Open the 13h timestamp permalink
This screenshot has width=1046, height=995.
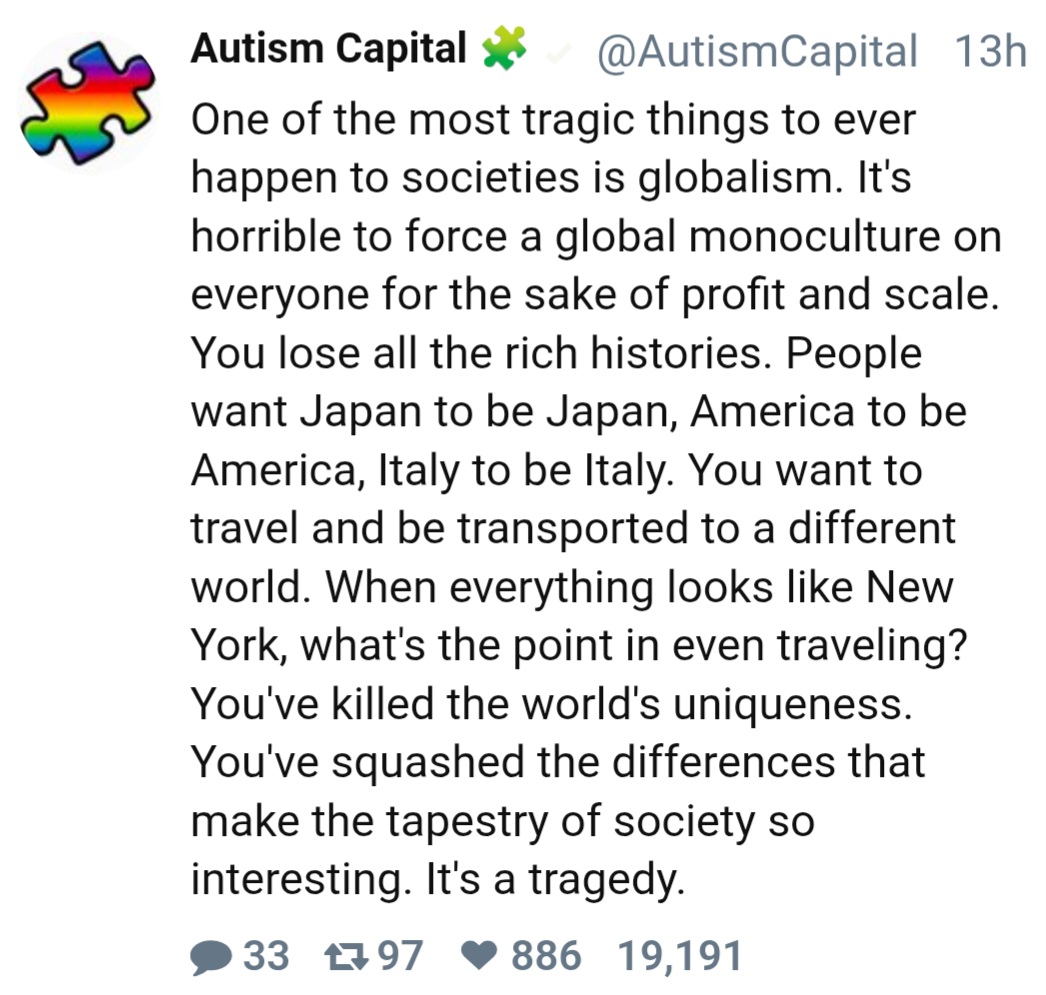990,52
